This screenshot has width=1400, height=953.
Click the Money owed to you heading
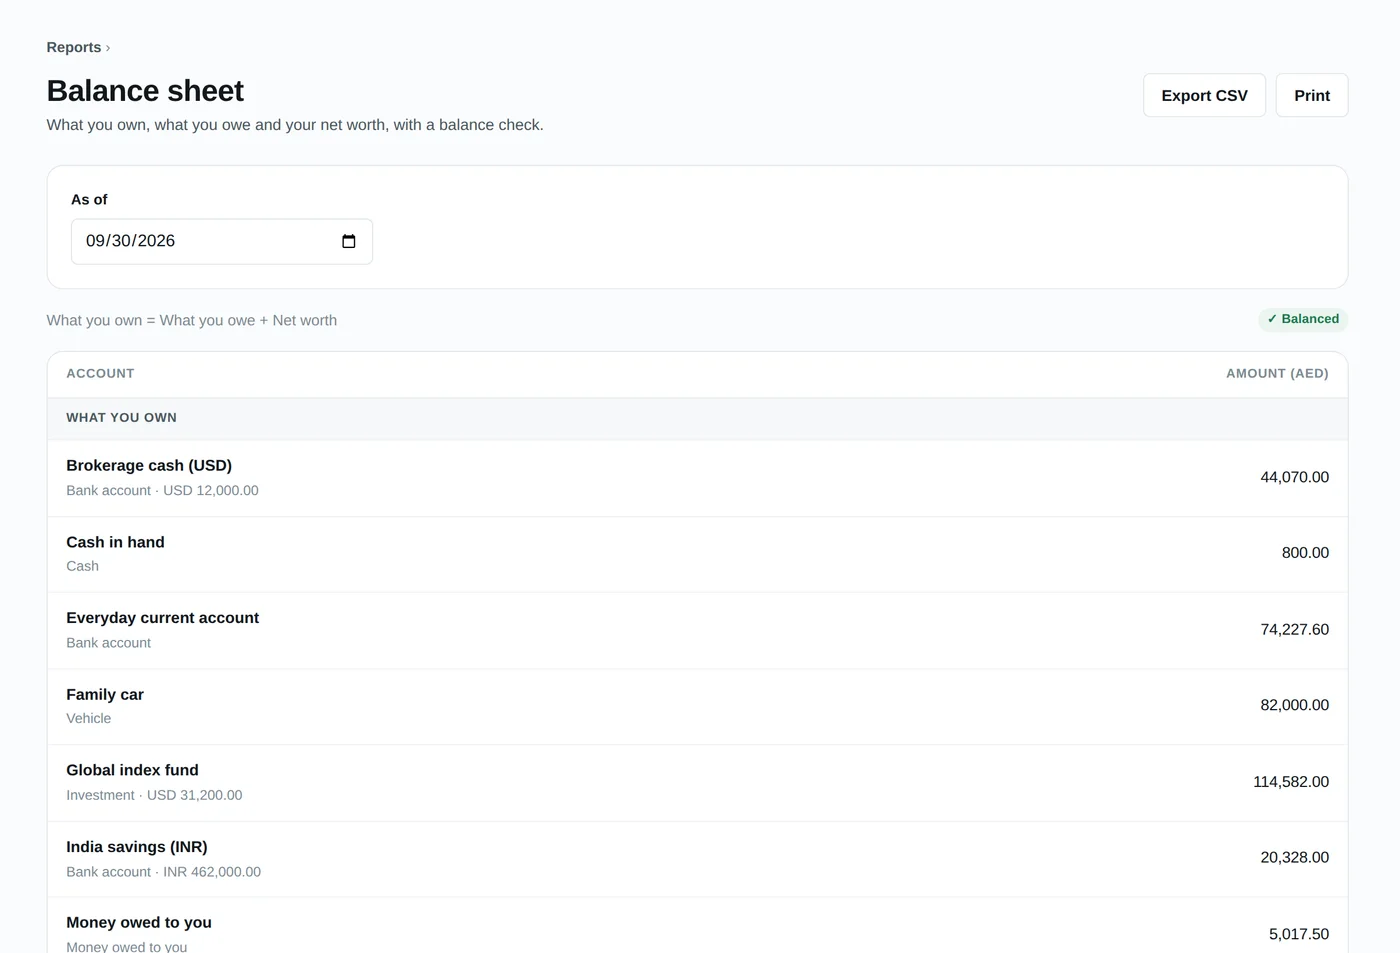(139, 922)
